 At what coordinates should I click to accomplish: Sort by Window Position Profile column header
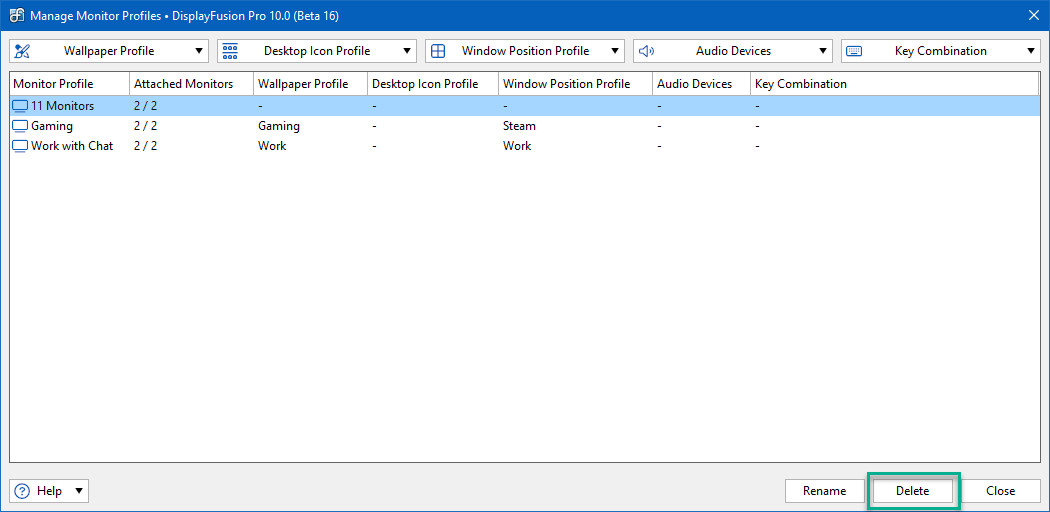point(576,84)
